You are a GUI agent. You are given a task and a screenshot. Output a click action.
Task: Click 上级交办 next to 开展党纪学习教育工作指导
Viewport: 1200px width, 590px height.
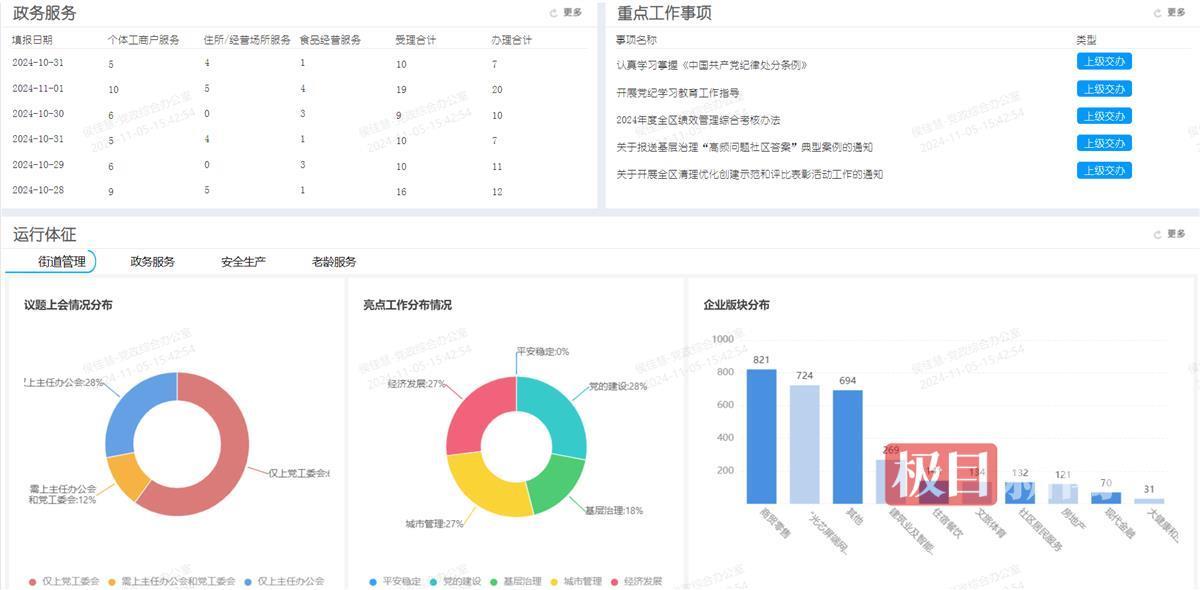(1105, 88)
